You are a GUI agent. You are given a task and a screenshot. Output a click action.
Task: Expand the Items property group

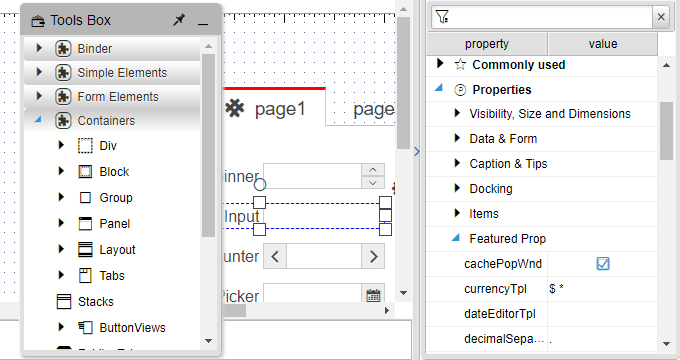tap(457, 213)
